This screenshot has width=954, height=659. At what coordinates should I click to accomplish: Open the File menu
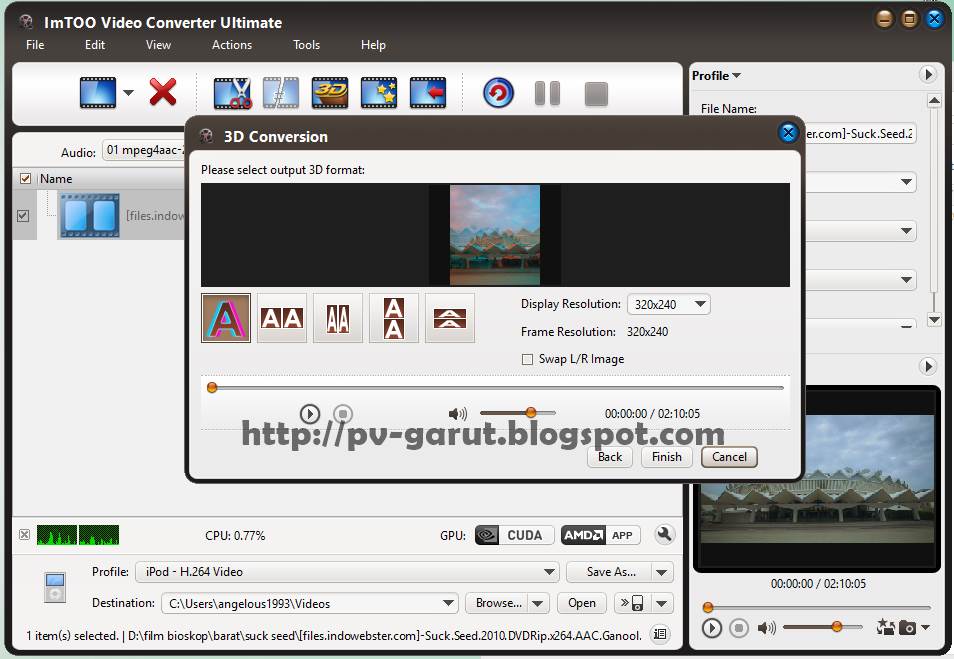[35, 45]
